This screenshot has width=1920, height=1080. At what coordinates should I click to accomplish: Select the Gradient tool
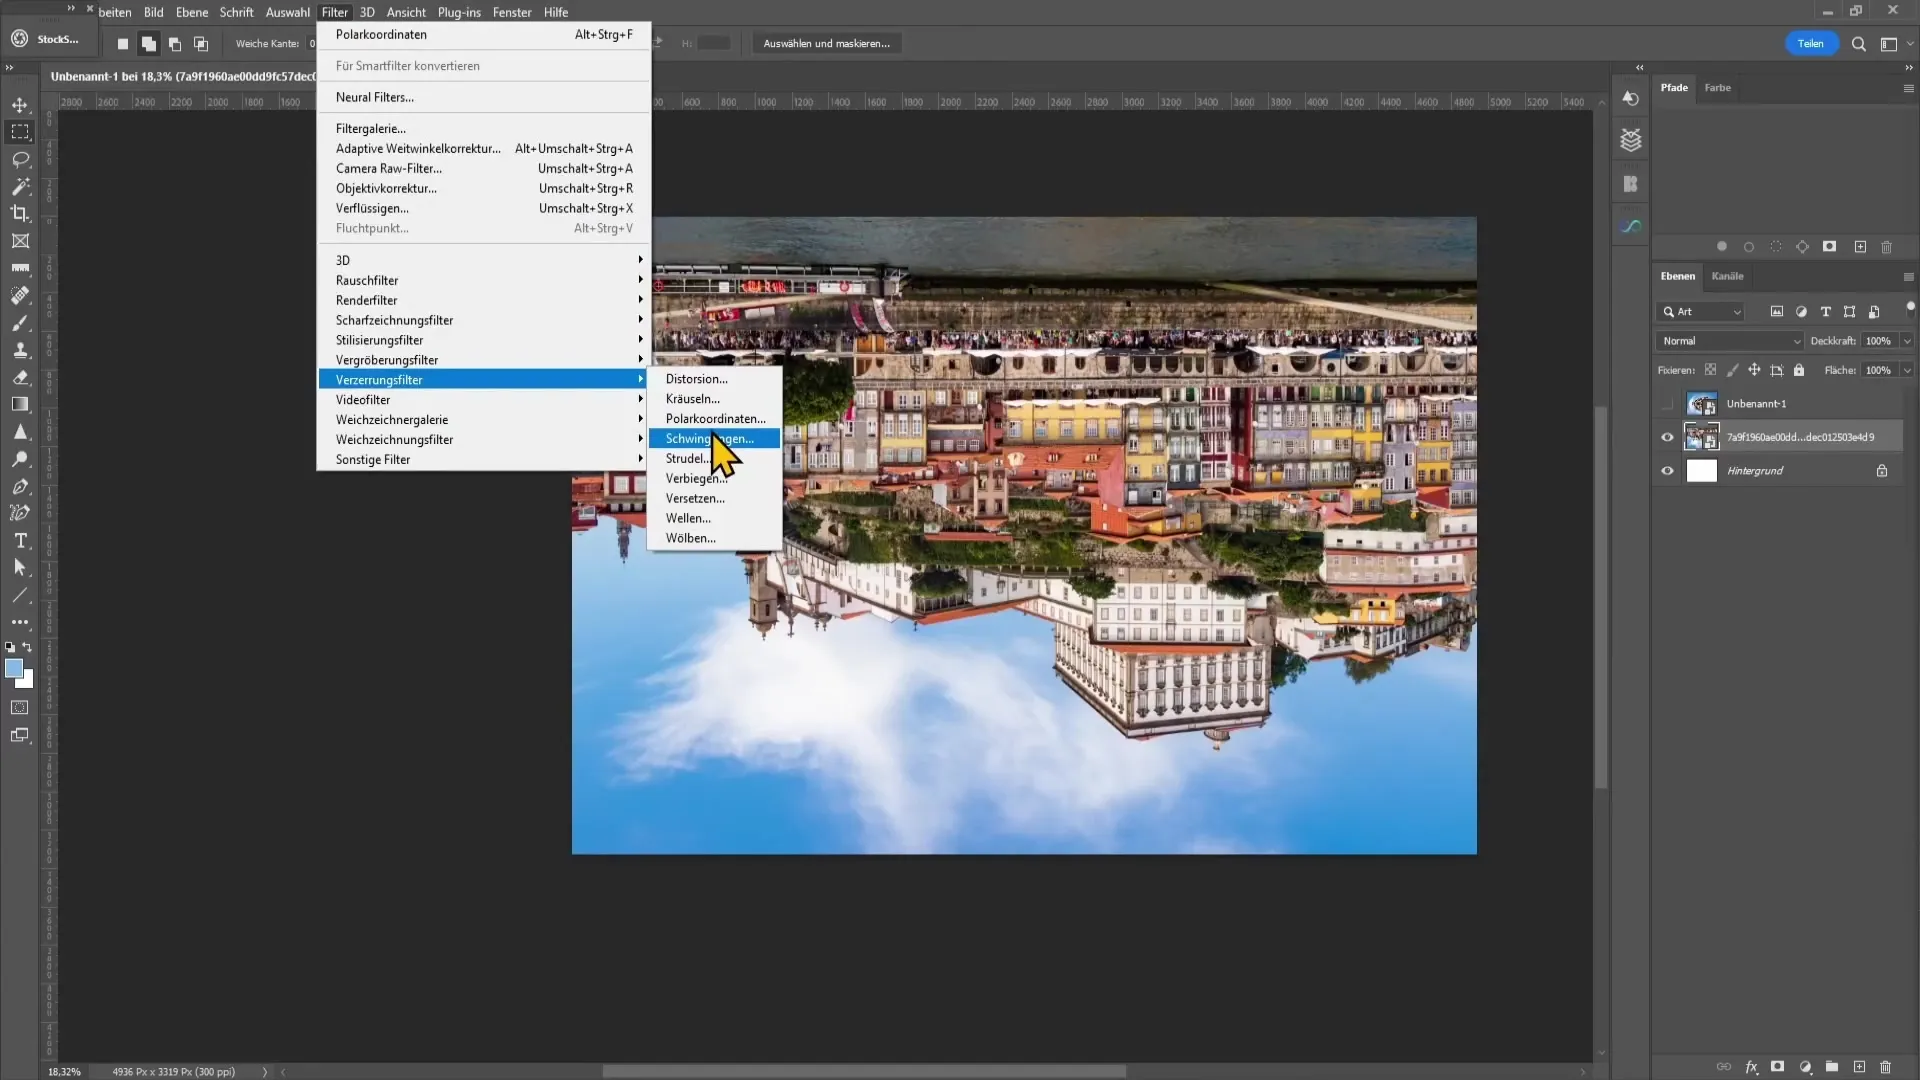coord(20,404)
